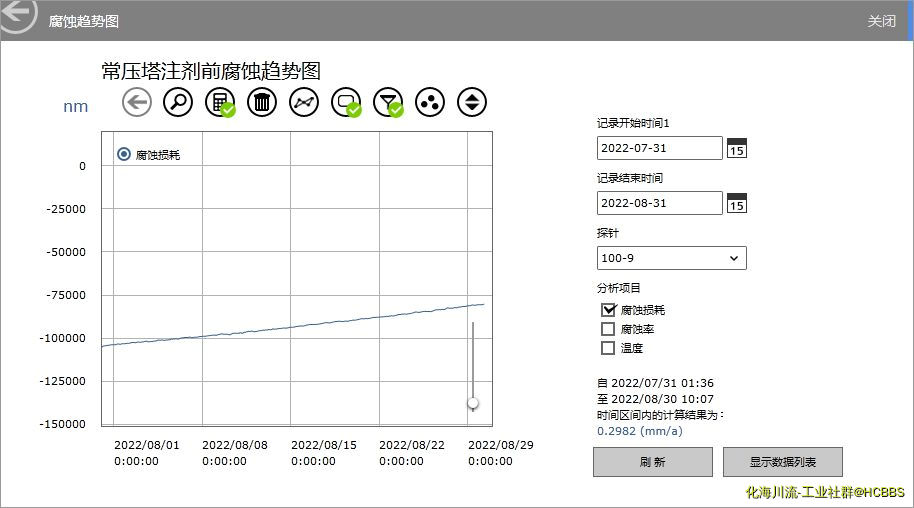This screenshot has width=914, height=508.
Task: Click the line chart trend icon
Action: tap(304, 102)
